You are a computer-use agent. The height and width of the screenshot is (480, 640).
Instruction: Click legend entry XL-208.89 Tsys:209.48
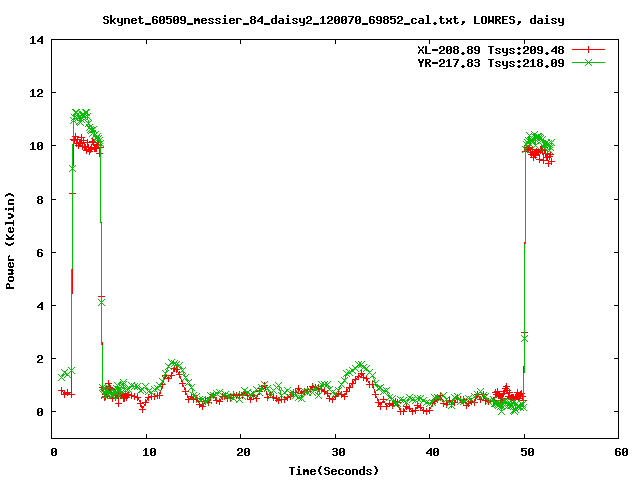491,50
